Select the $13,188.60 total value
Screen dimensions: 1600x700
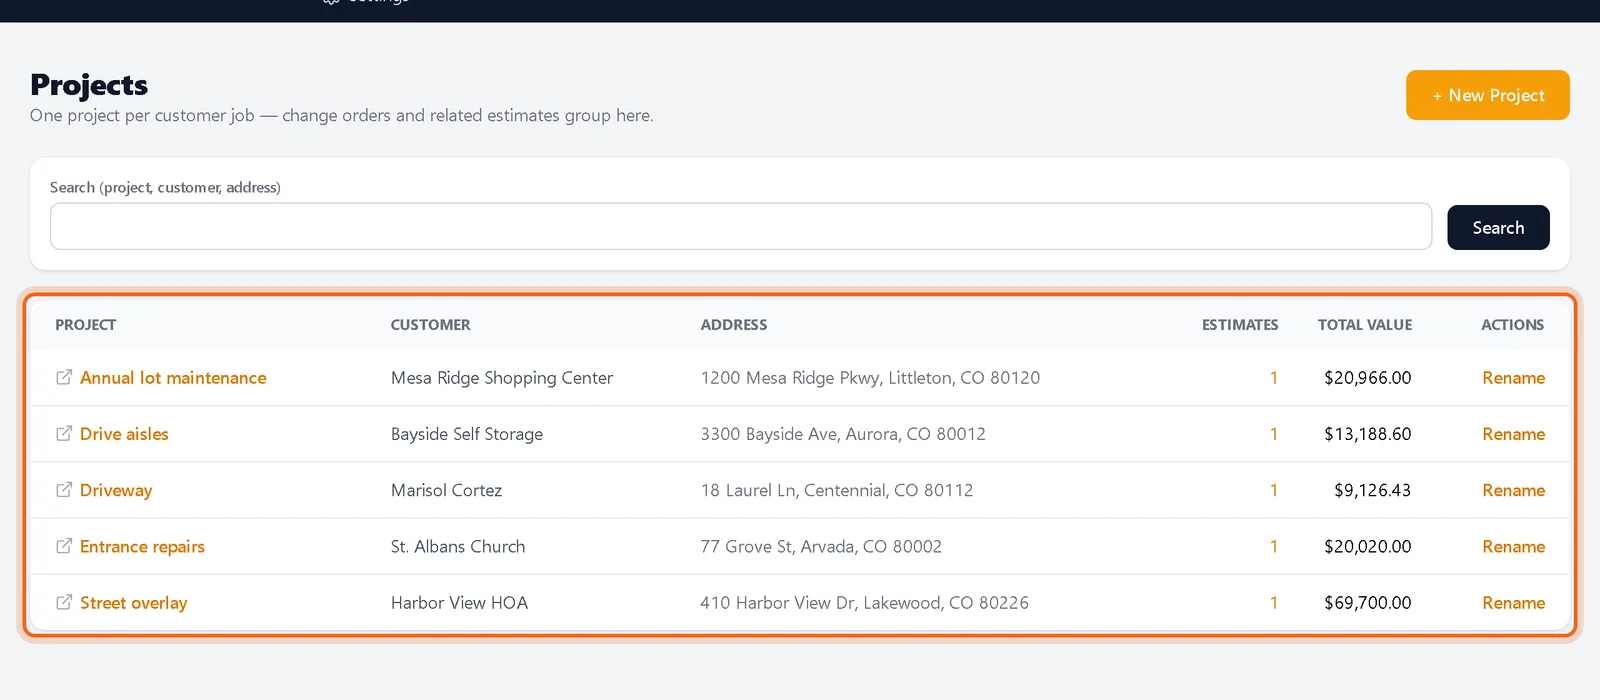pyautogui.click(x=1367, y=434)
